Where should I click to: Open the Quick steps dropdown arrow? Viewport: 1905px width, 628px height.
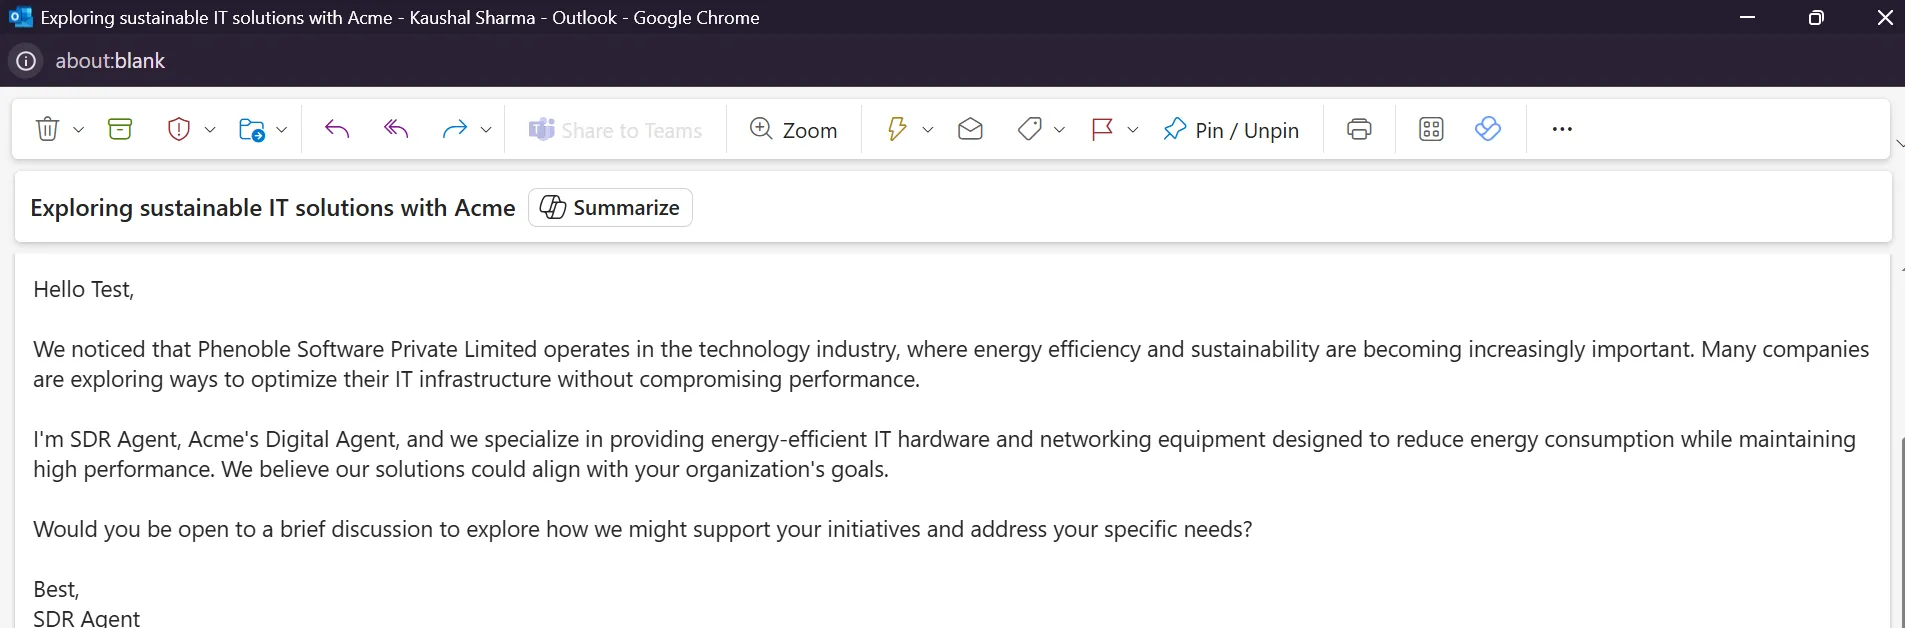point(928,130)
